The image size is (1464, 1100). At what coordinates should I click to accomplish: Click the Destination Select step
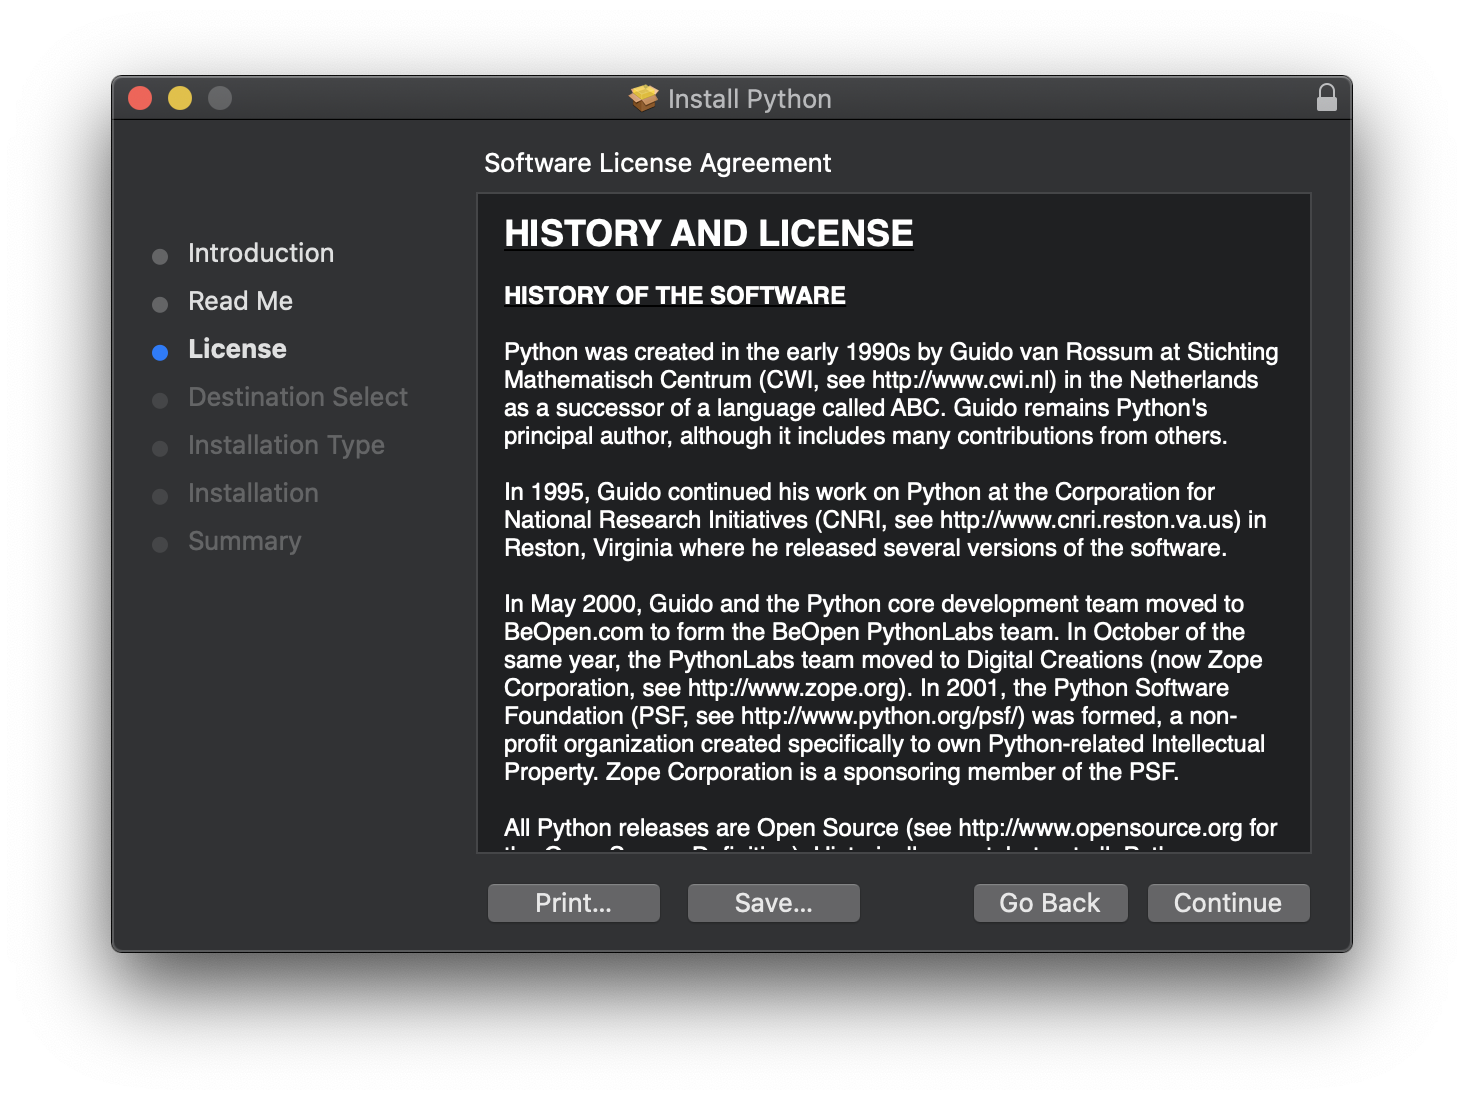(x=297, y=397)
